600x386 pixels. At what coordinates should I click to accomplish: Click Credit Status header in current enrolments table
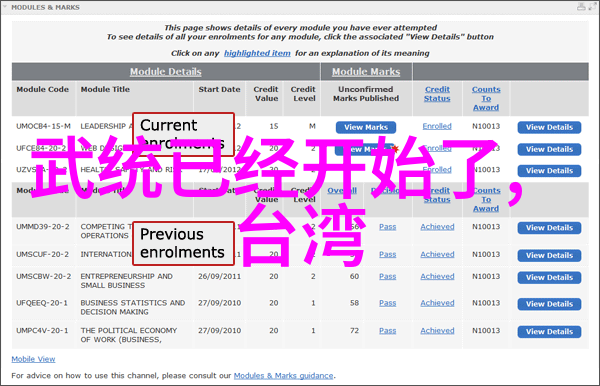pos(437,94)
